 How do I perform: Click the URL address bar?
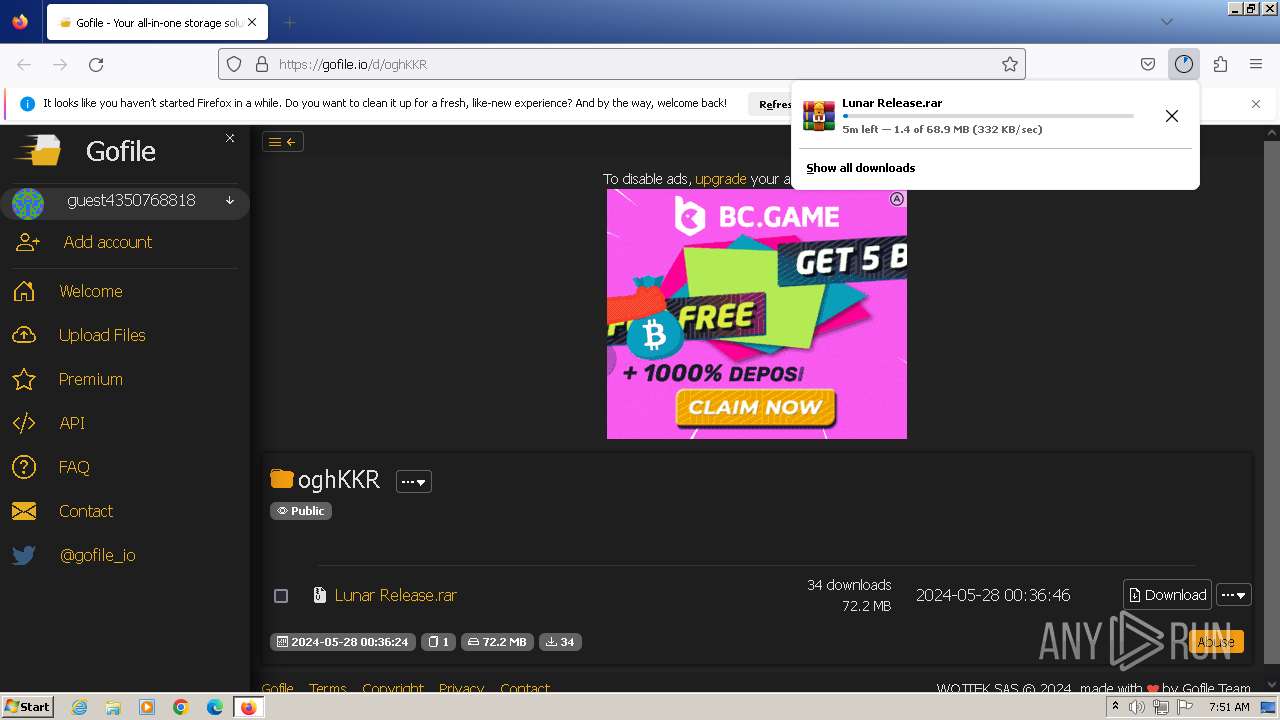click(x=622, y=64)
